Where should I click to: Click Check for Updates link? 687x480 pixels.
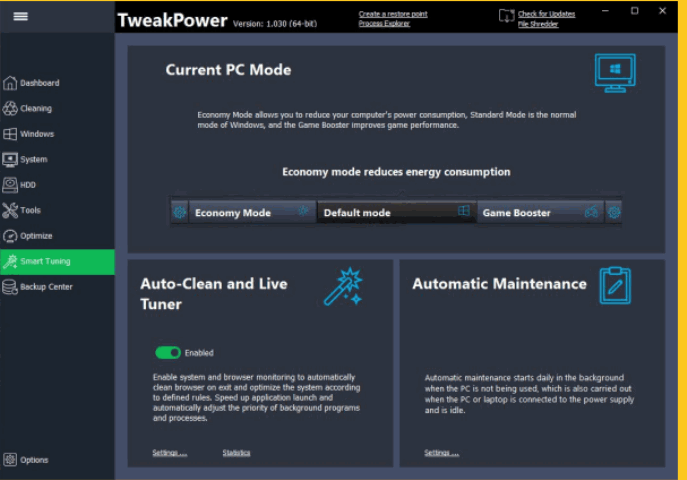[x=546, y=14]
